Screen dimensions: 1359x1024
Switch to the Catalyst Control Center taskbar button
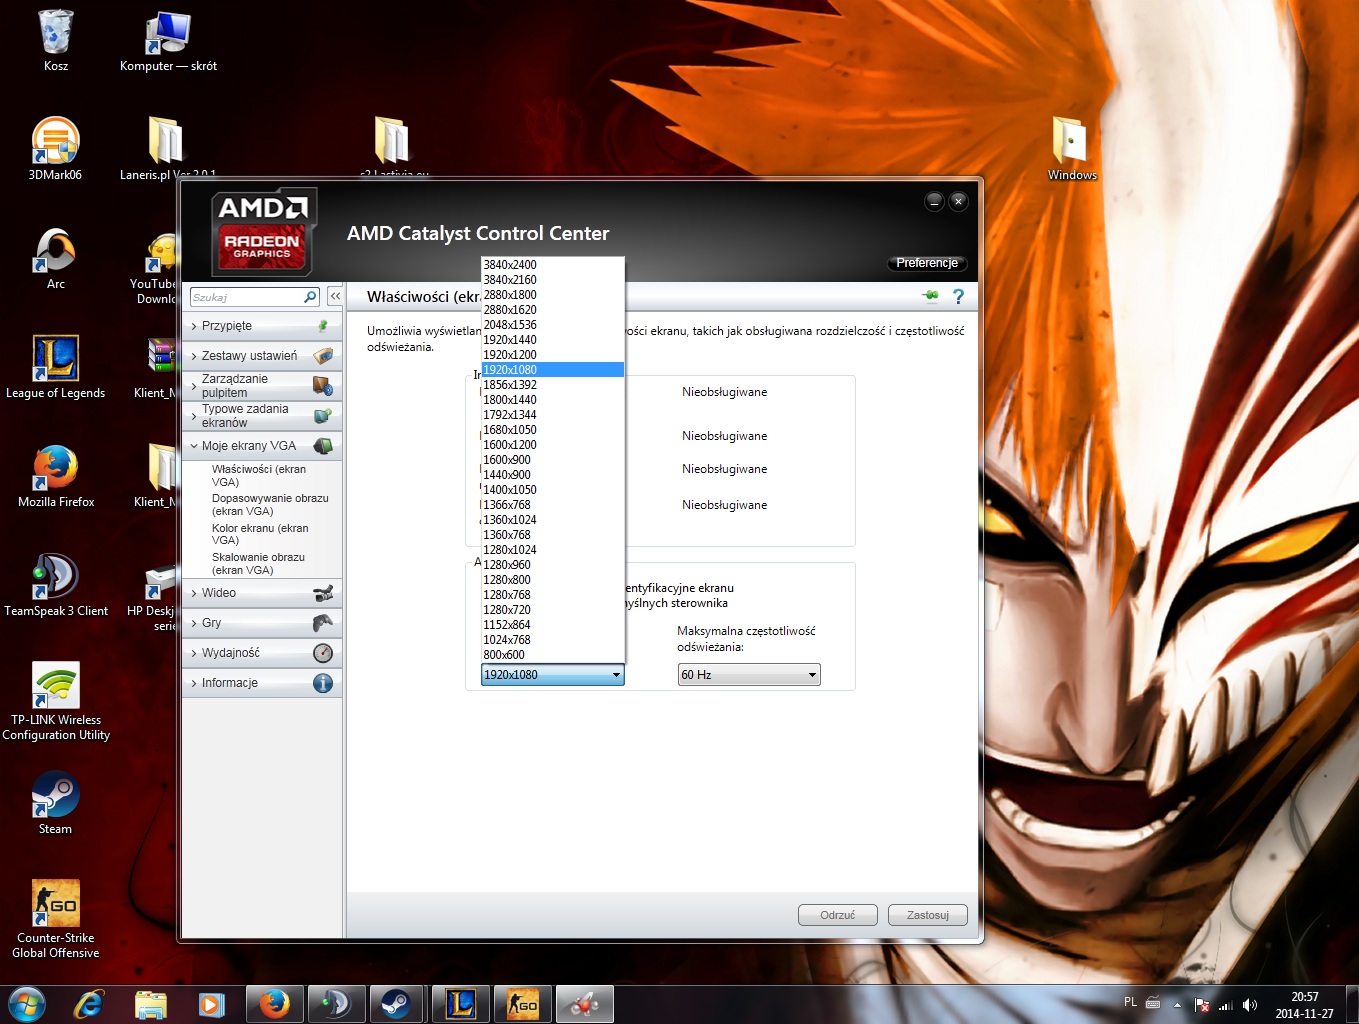pyautogui.click(x=584, y=1004)
